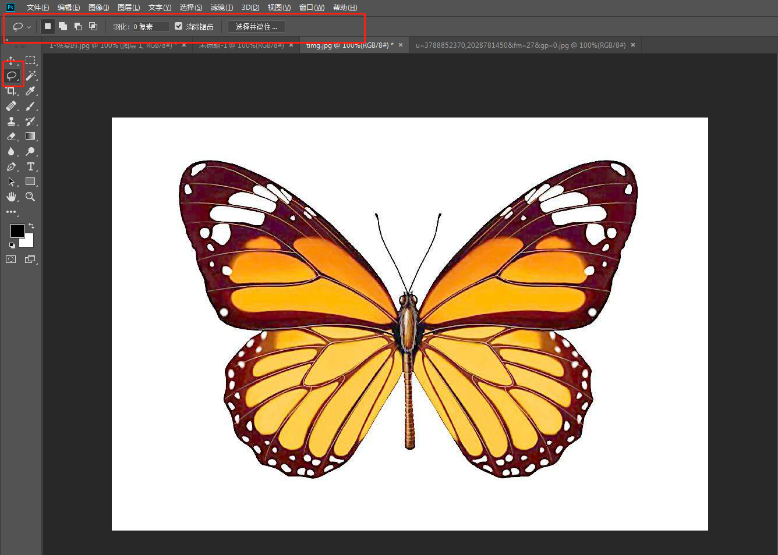Toggle the anti-alias checkbox
The height and width of the screenshot is (555, 778).
pyautogui.click(x=178, y=26)
